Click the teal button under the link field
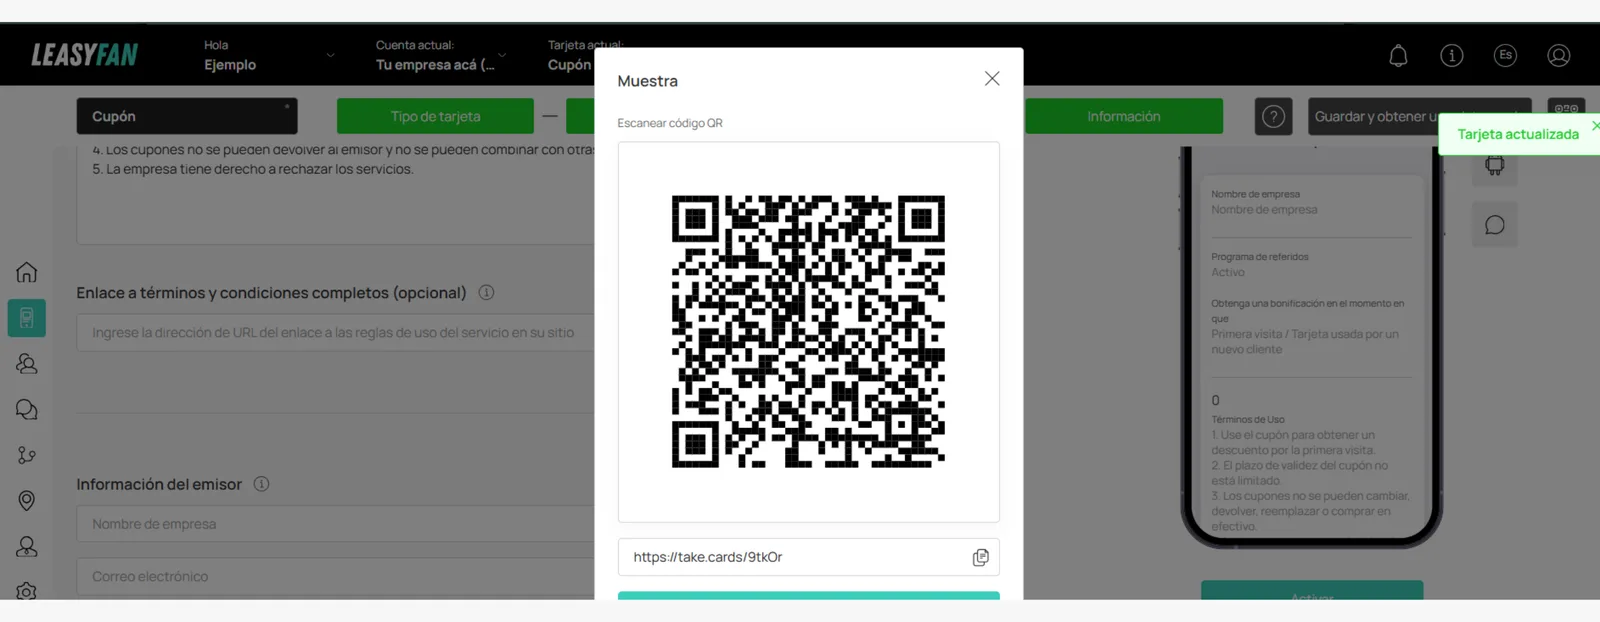Image resolution: width=1600 pixels, height=622 pixels. pyautogui.click(x=808, y=596)
